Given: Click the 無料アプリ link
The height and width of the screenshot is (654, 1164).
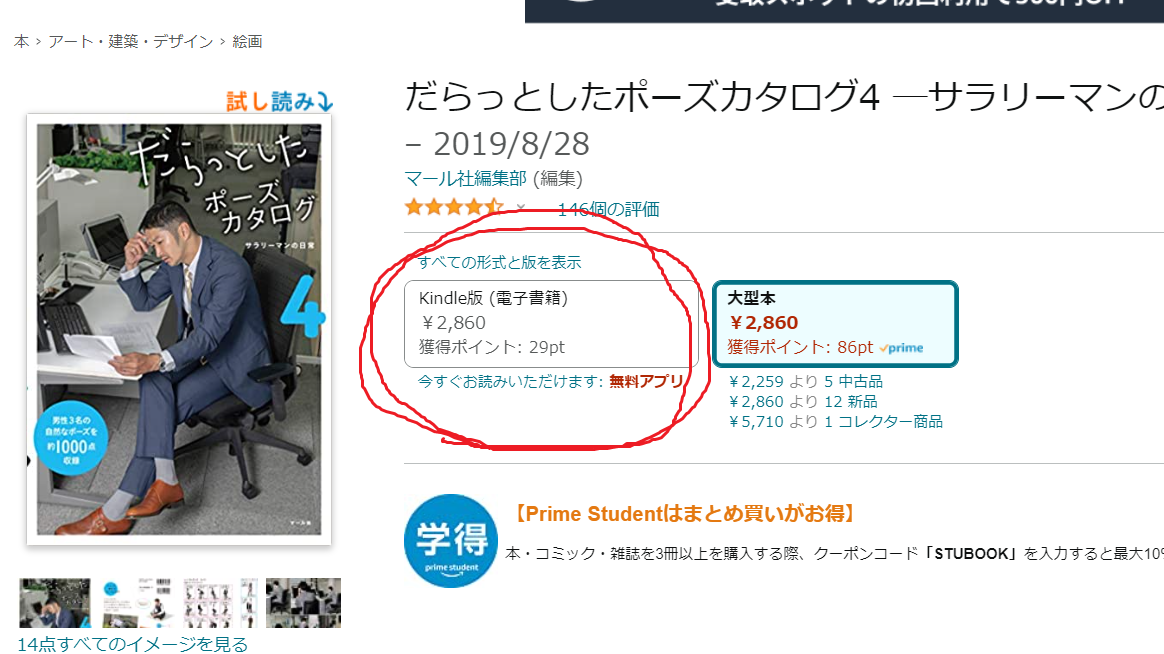Looking at the screenshot, I should click(x=647, y=382).
